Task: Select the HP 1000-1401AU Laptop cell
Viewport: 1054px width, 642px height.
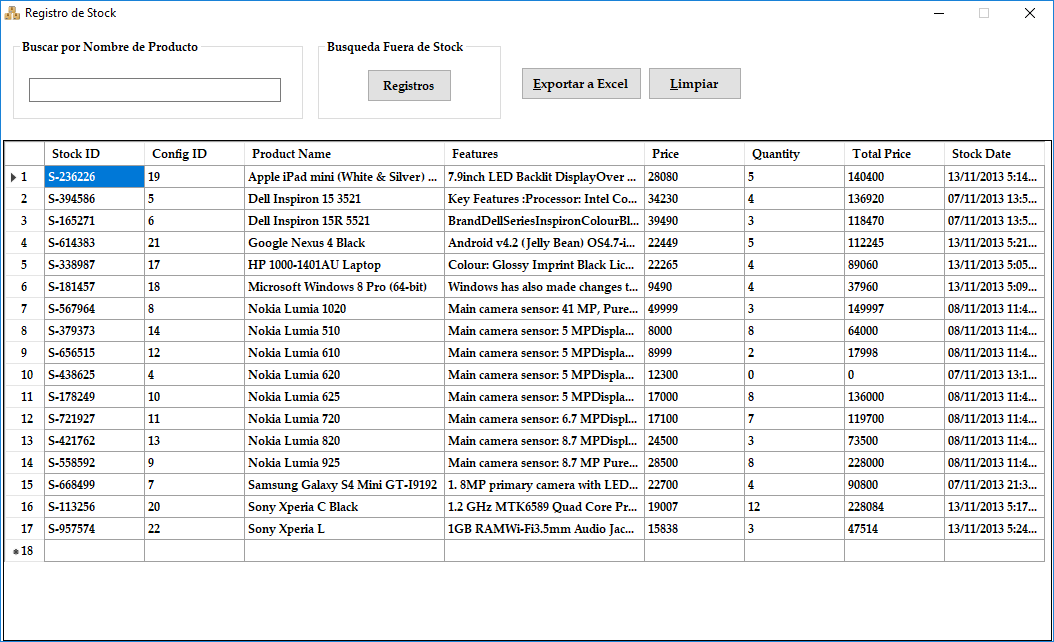Action: tap(344, 265)
